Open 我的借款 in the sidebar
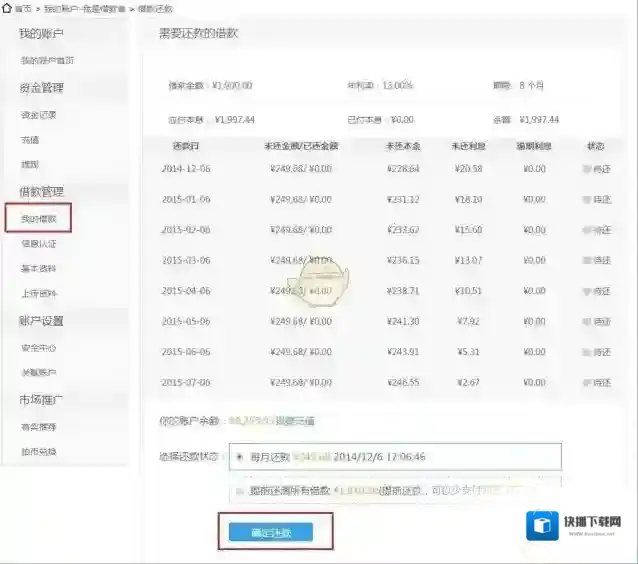Screen dimensions: 638x564 [x=38, y=219]
